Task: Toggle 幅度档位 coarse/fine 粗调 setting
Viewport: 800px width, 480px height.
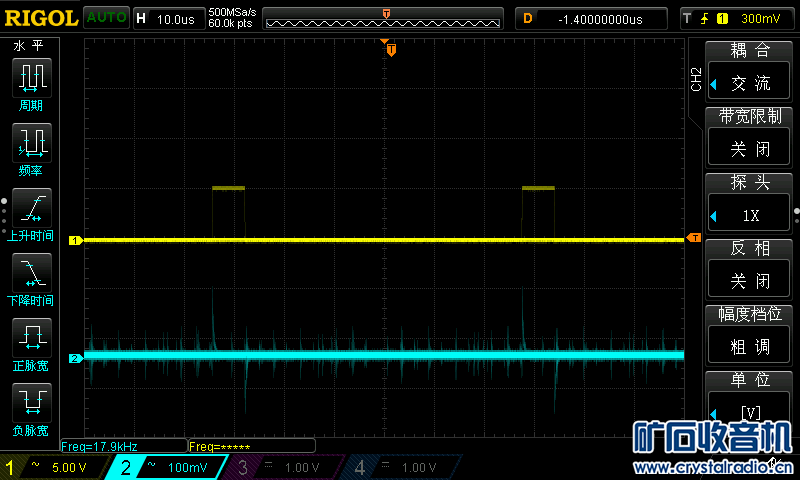Action: point(749,346)
